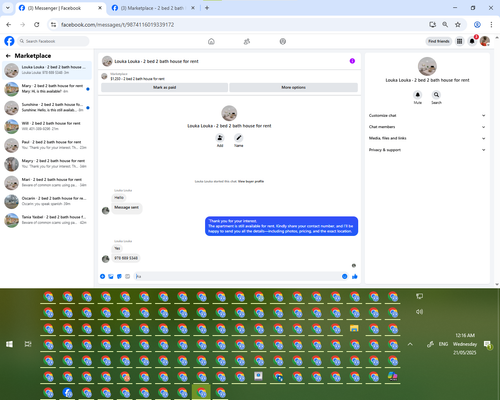Open the Louka Louka conversation in list
This screenshot has width=500, height=400.
pos(47,70)
